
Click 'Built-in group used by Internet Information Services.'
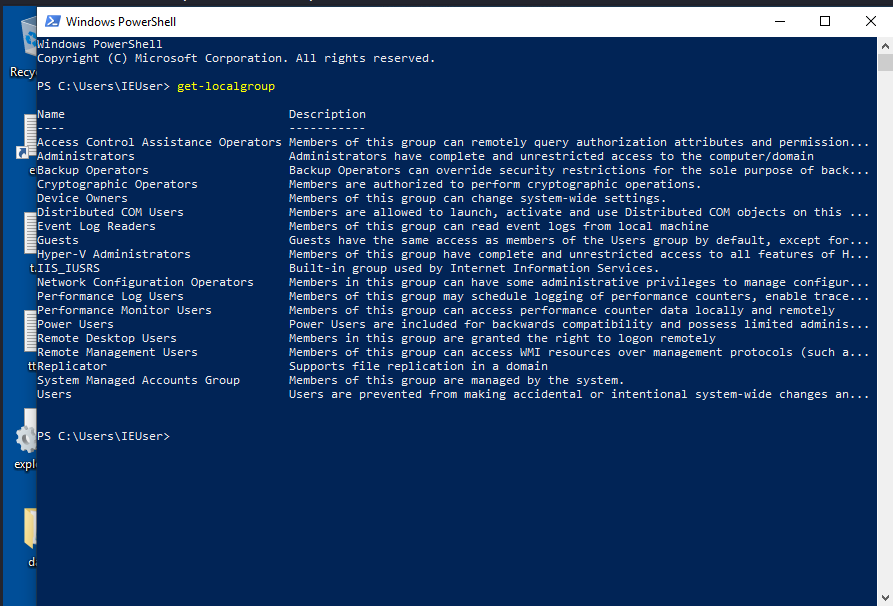474,268
